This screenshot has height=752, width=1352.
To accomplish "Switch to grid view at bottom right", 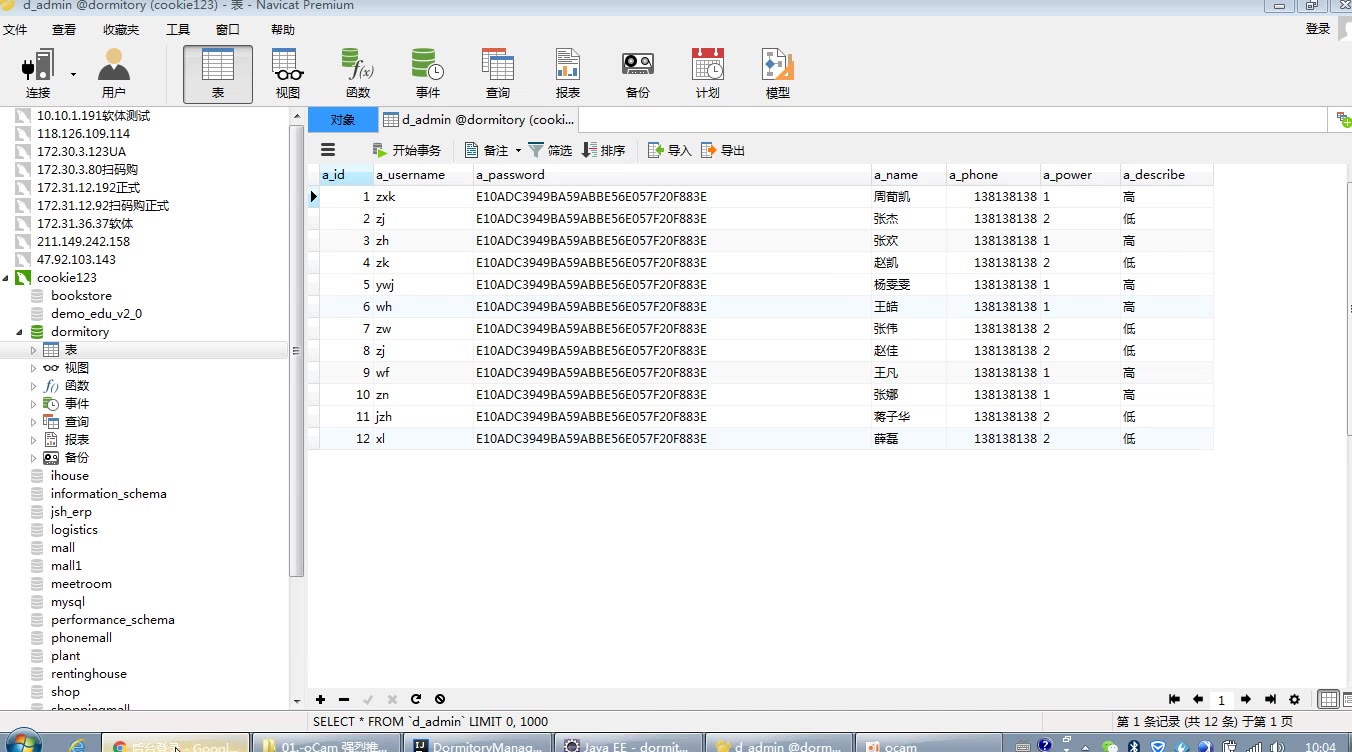I will 1327,700.
